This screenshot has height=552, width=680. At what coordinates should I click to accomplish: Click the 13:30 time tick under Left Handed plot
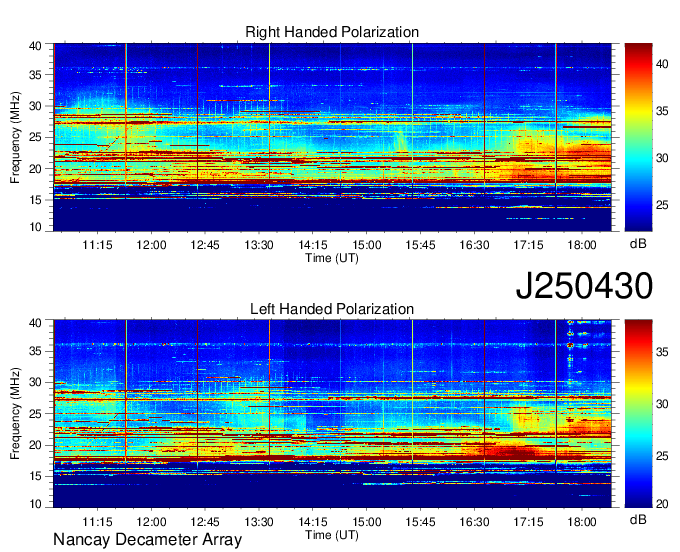click(x=259, y=522)
